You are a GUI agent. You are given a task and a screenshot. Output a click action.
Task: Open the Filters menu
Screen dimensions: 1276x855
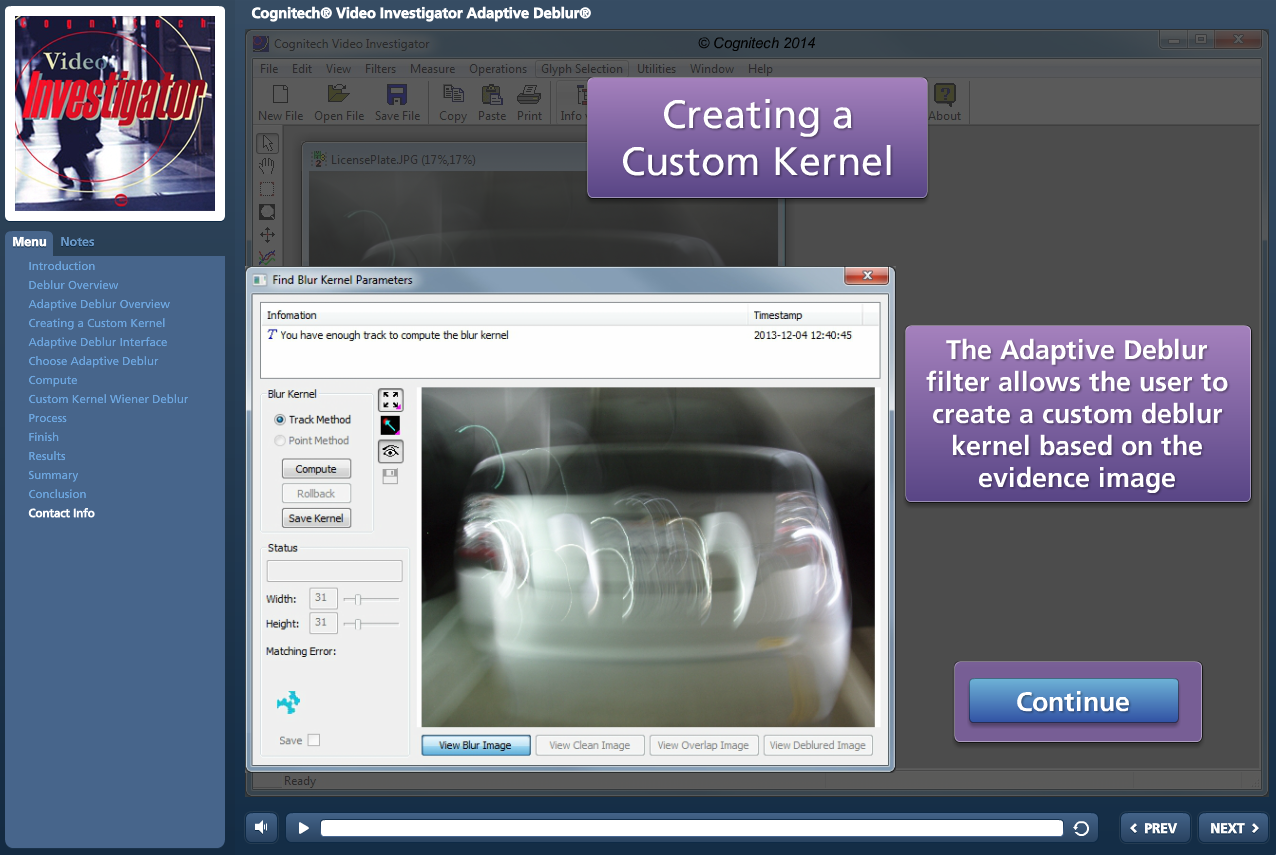pyautogui.click(x=380, y=69)
